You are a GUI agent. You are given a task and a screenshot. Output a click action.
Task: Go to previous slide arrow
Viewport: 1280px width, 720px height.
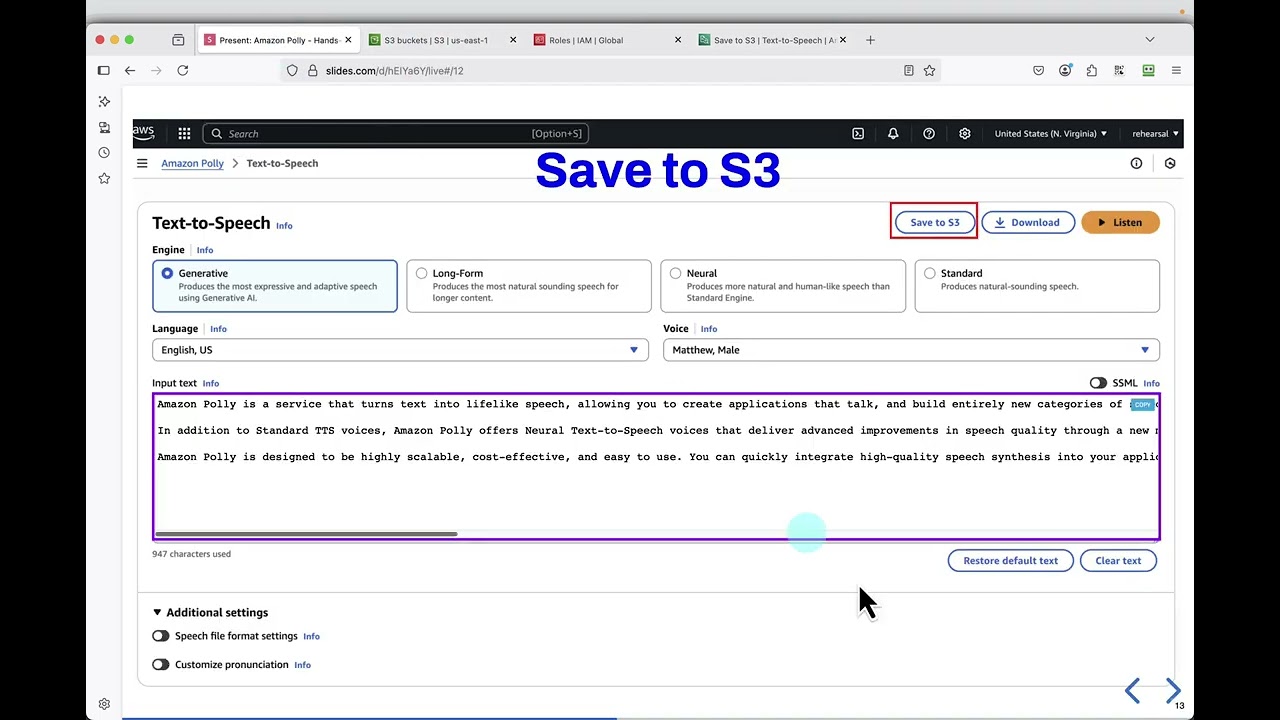point(1132,690)
